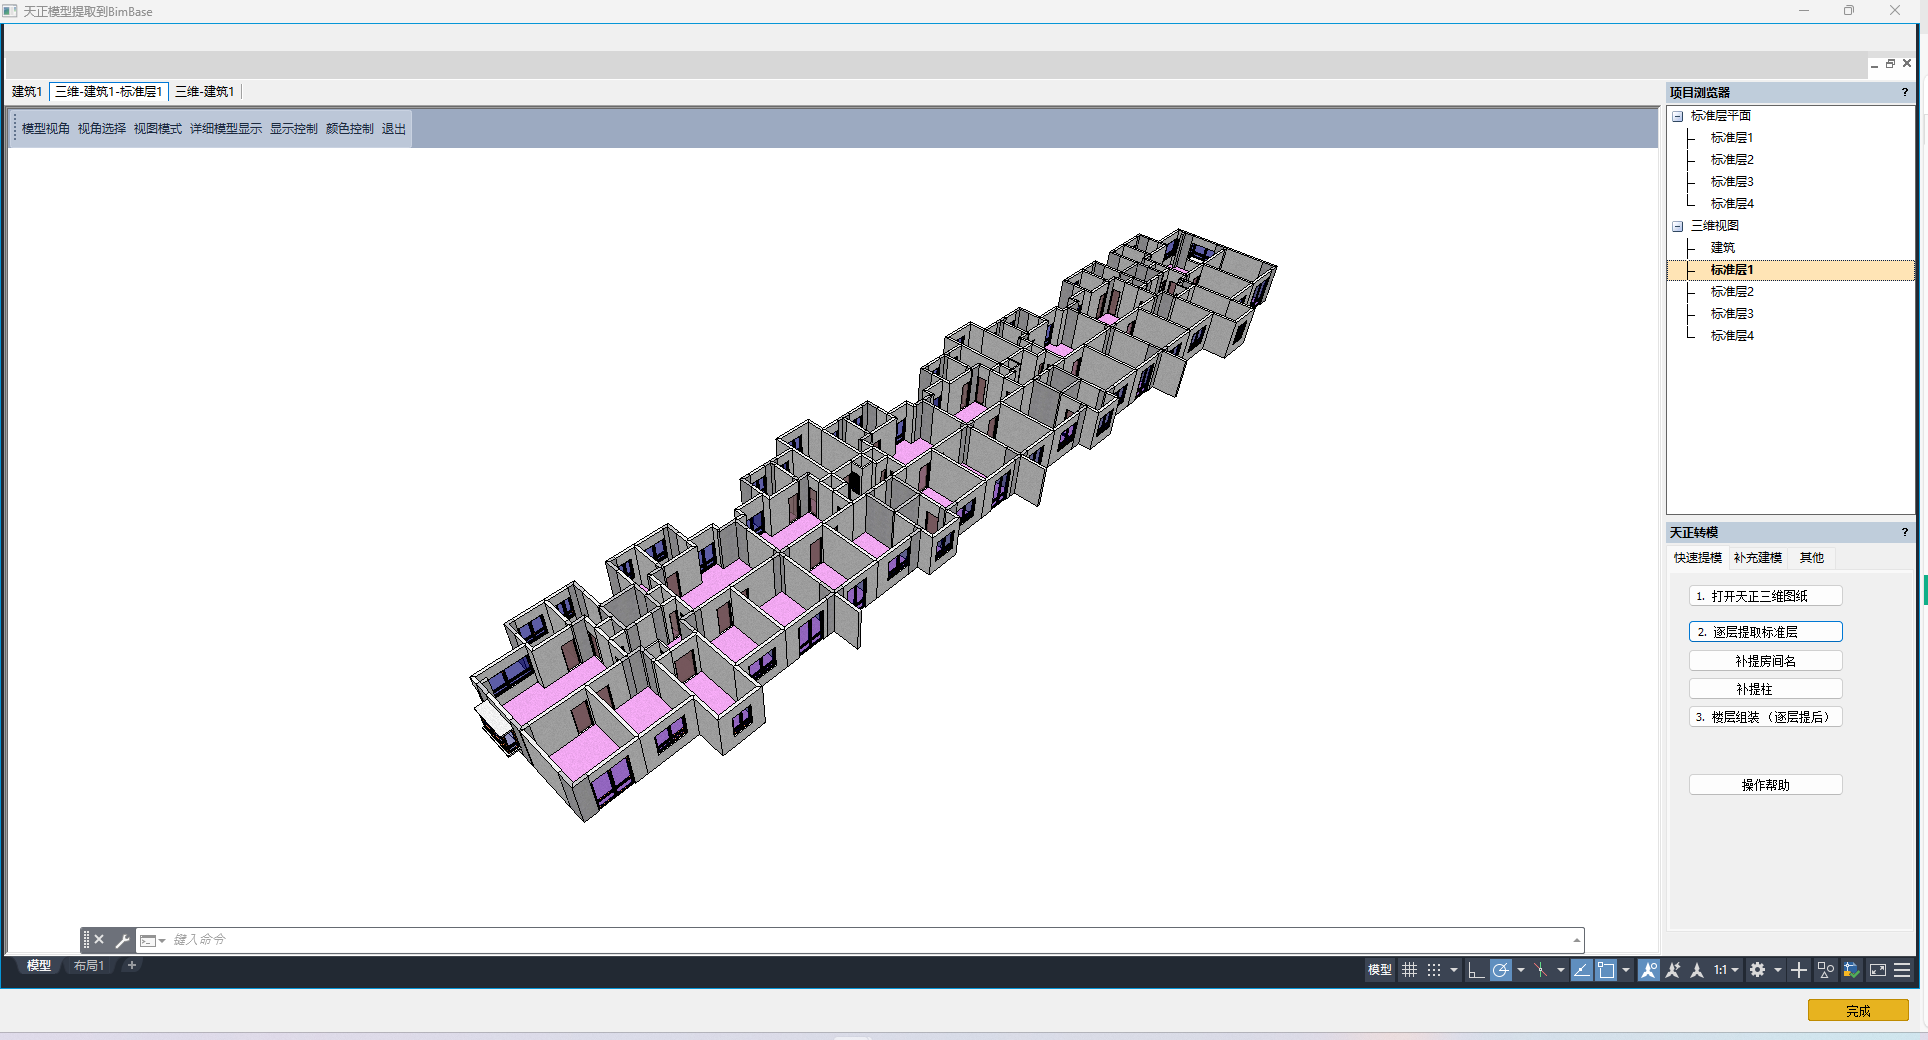Click the 补提房间名 button
This screenshot has width=1928, height=1040.
point(1766,661)
